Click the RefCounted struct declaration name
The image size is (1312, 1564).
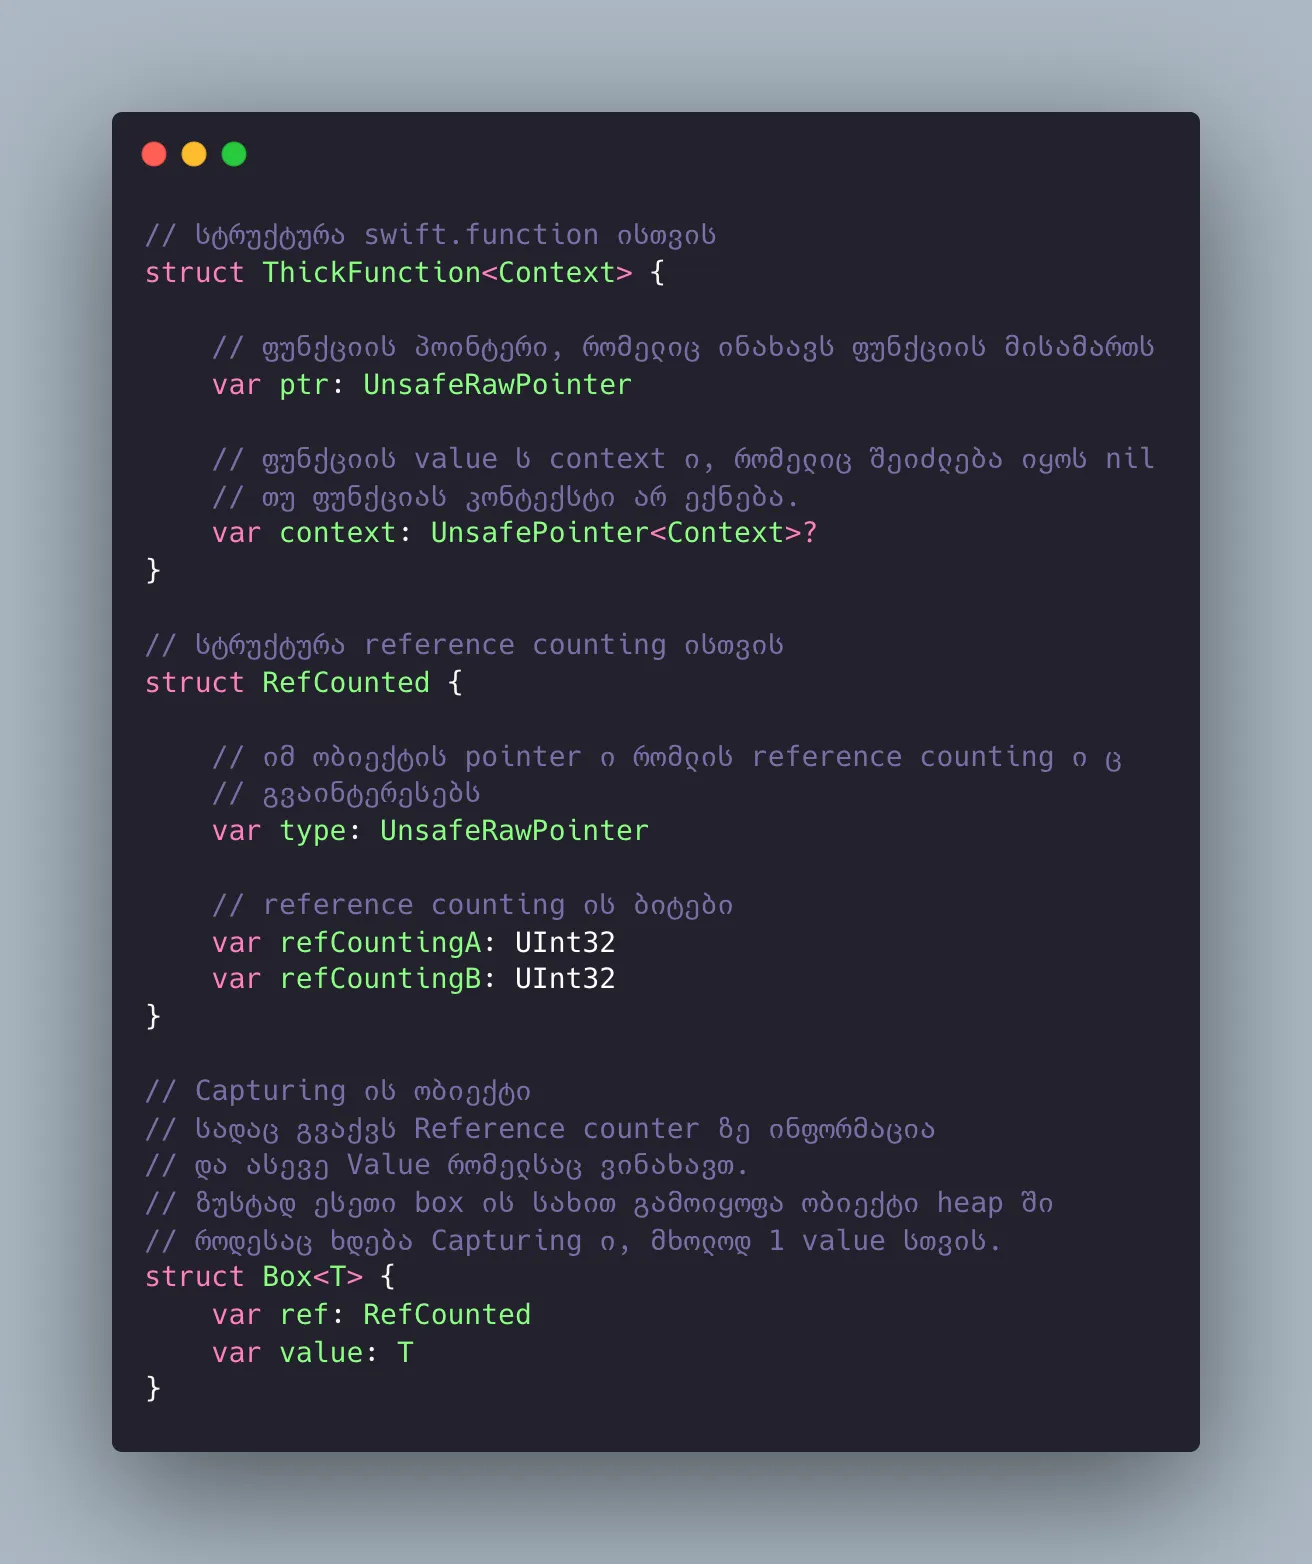[346, 682]
